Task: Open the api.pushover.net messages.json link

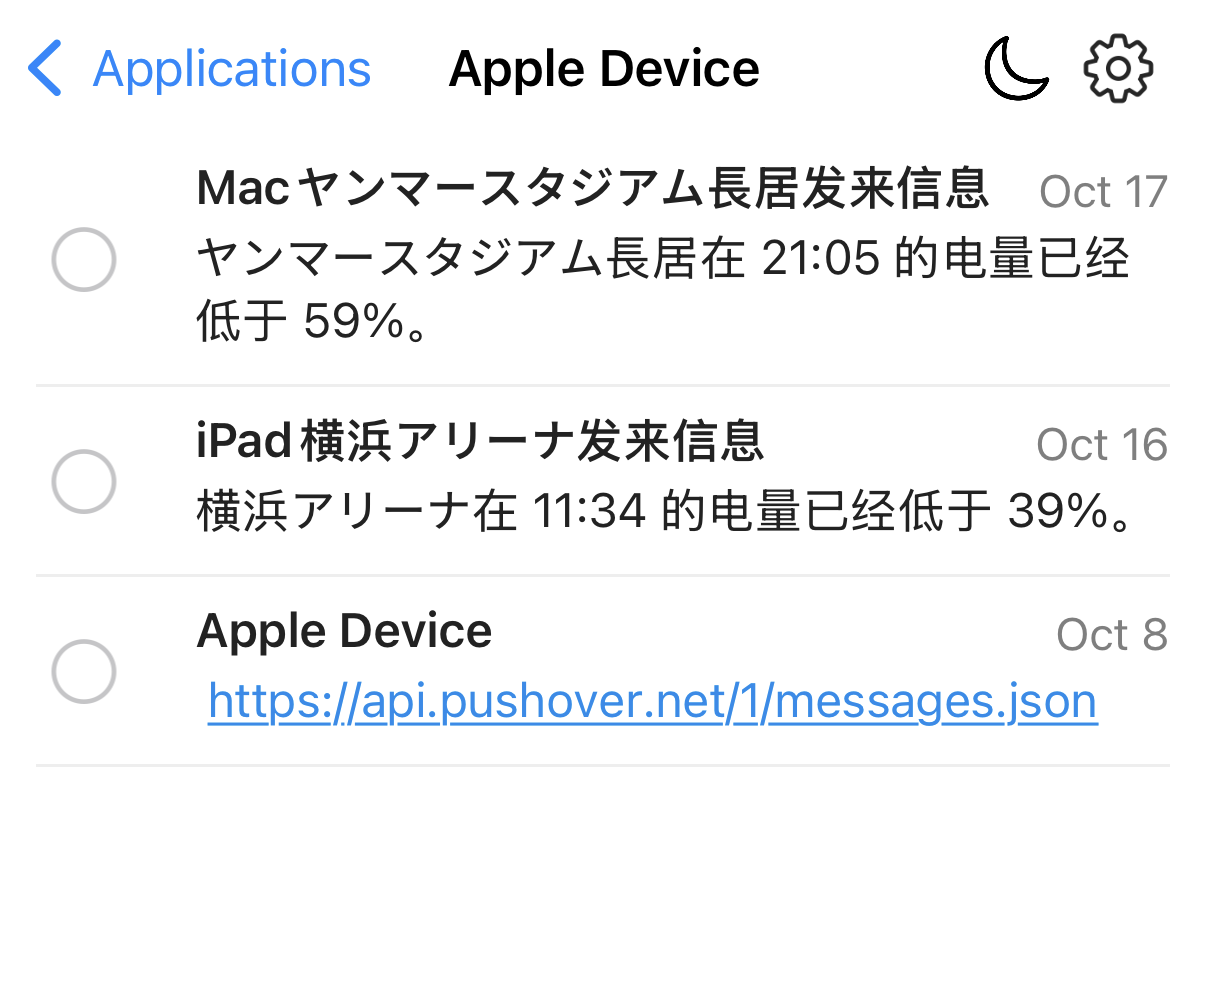Action: tap(652, 701)
